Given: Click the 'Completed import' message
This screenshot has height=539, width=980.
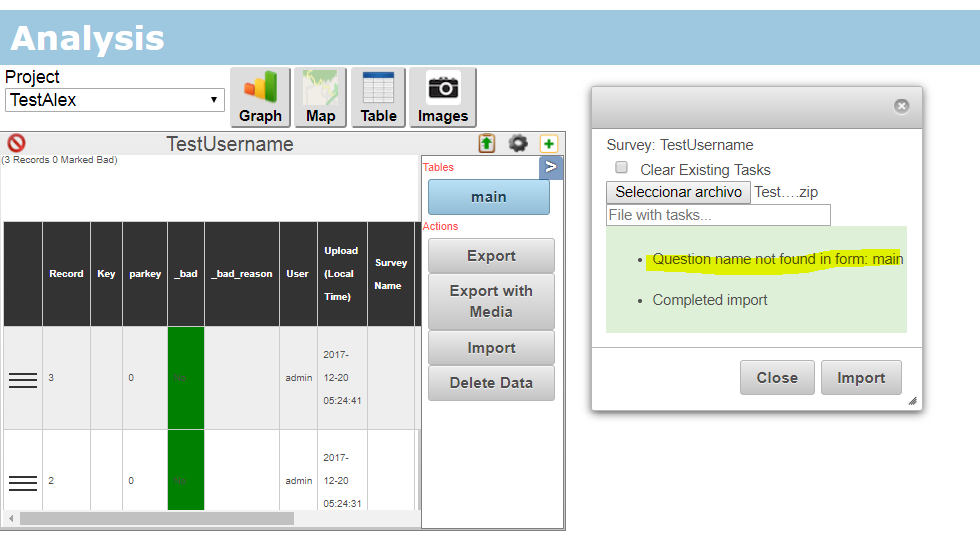Looking at the screenshot, I should pos(709,300).
